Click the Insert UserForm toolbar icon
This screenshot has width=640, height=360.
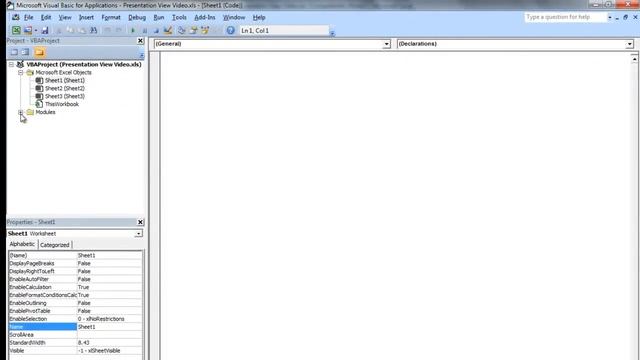[28, 31]
